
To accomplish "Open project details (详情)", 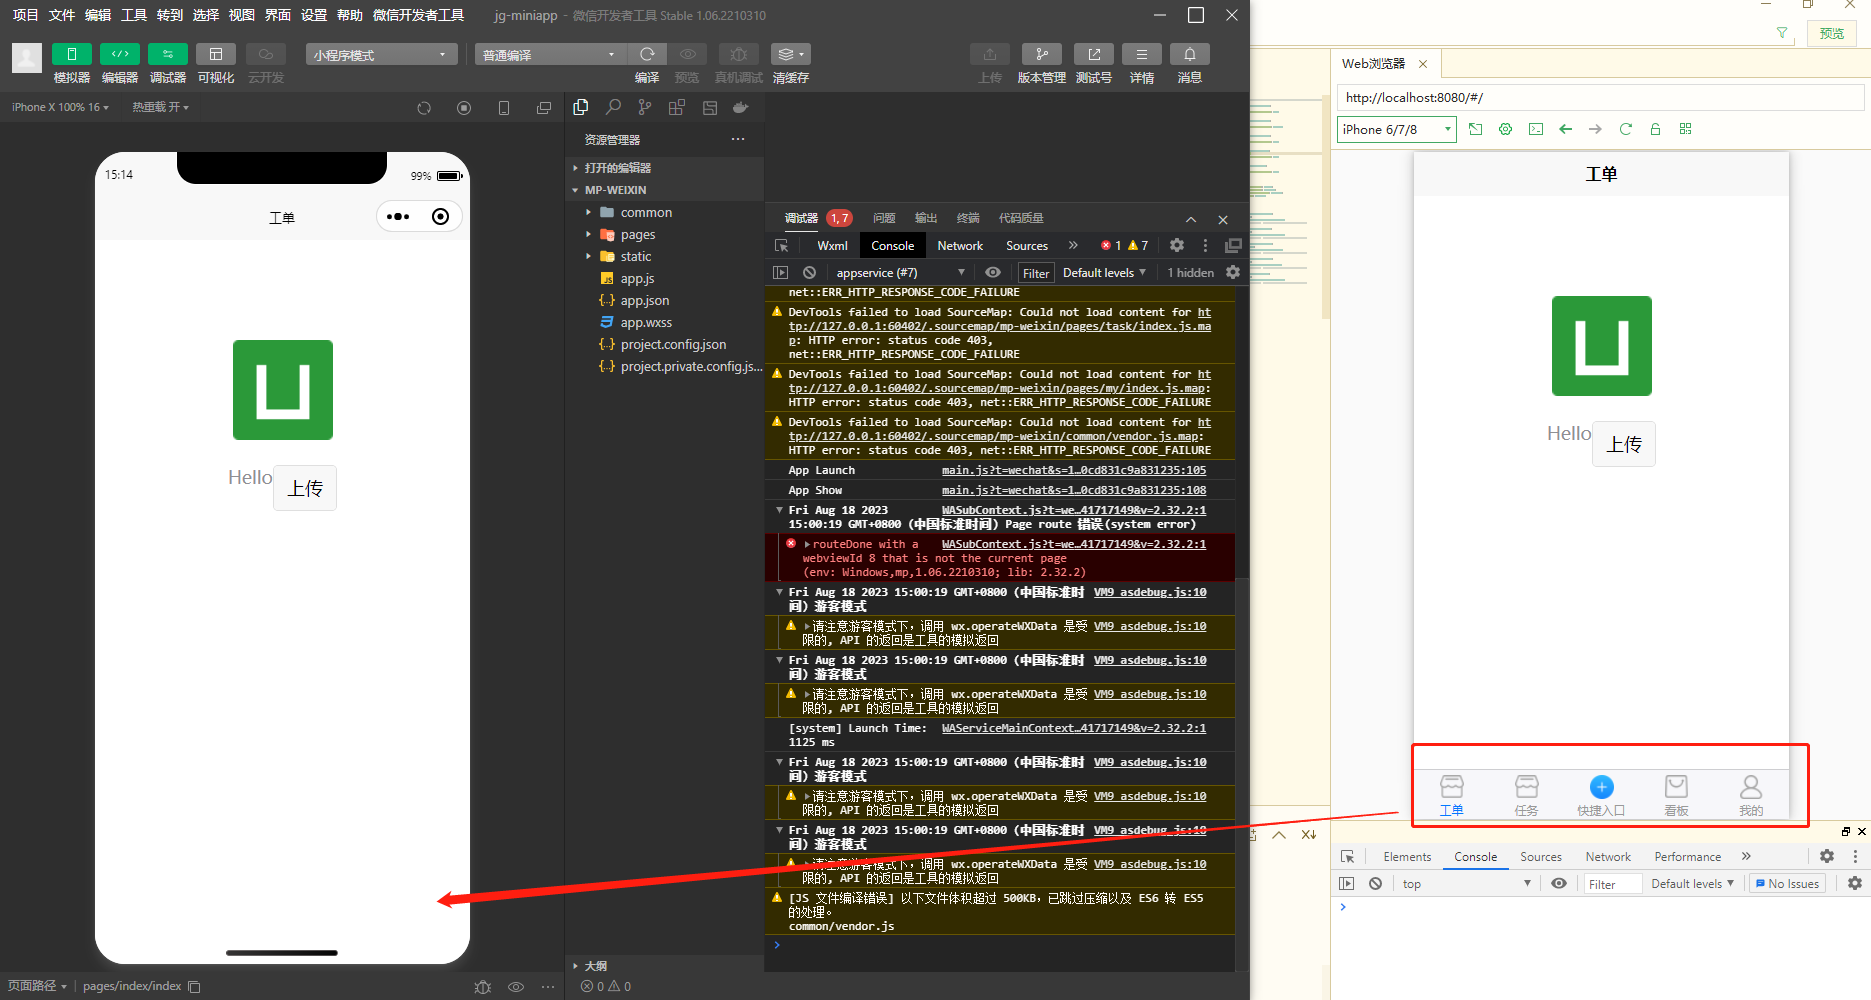I will tap(1142, 54).
